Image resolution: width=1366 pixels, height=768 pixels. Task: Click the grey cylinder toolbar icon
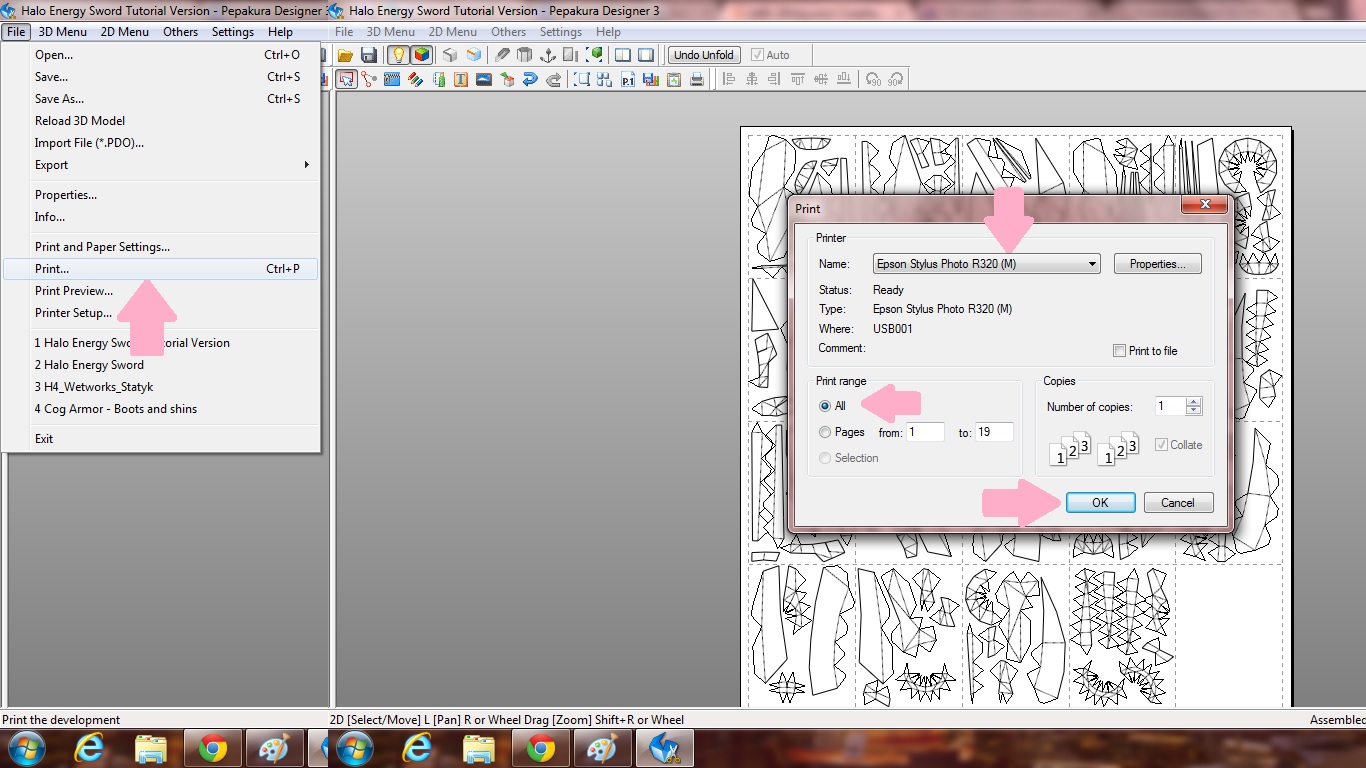tap(525, 55)
